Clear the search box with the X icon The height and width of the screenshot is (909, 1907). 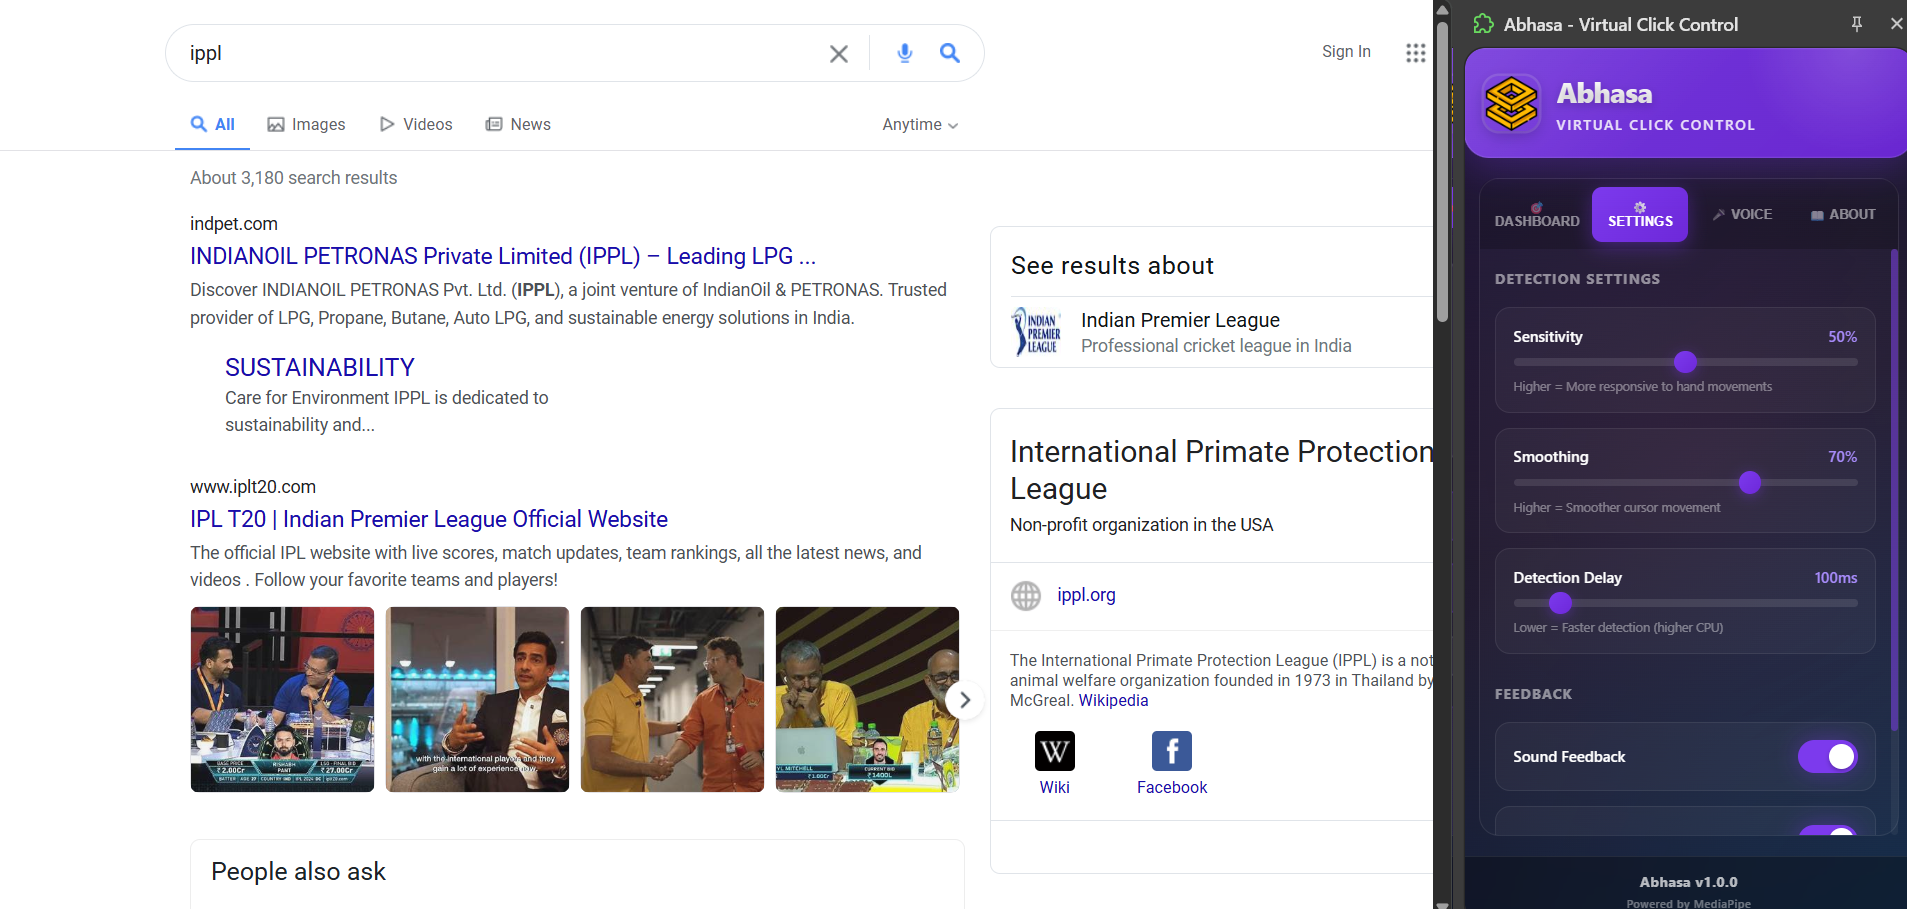coord(839,54)
